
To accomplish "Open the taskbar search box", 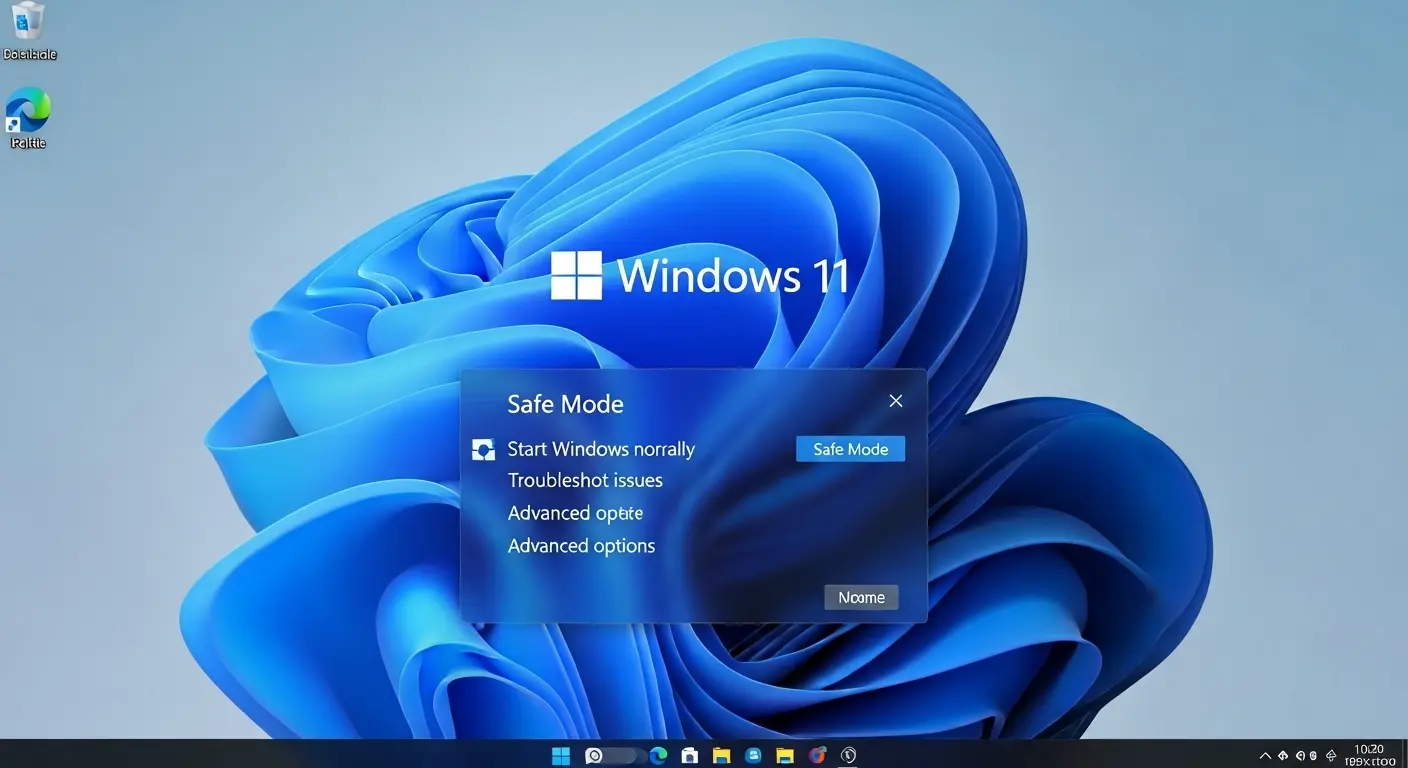I will click(616, 756).
